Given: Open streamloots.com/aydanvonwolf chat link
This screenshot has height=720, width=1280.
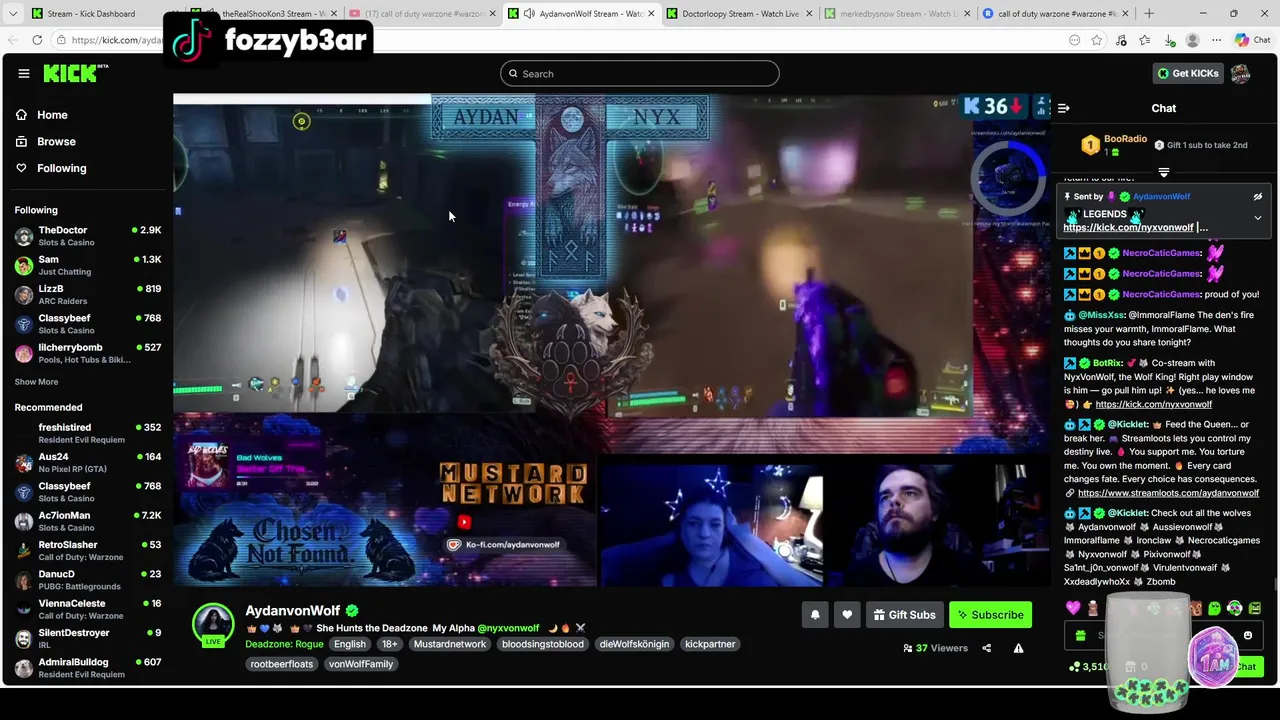Looking at the screenshot, I should (1168, 493).
